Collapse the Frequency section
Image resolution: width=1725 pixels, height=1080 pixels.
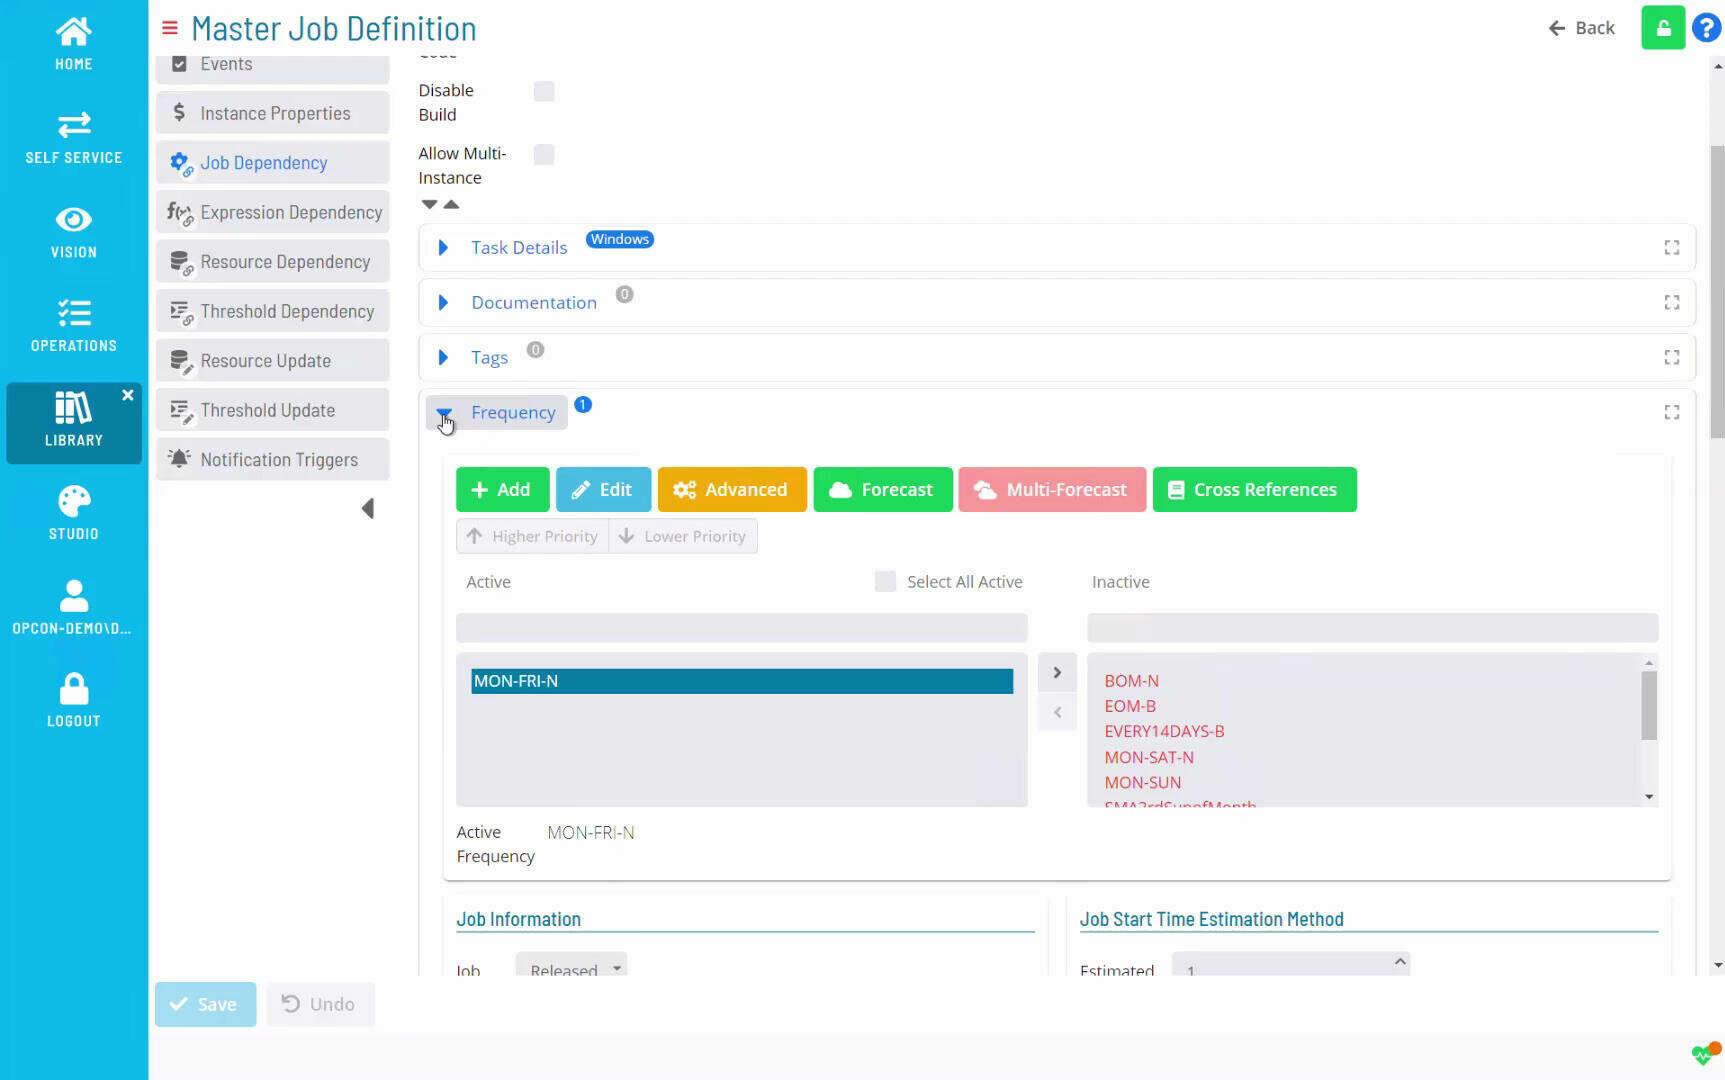click(445, 413)
